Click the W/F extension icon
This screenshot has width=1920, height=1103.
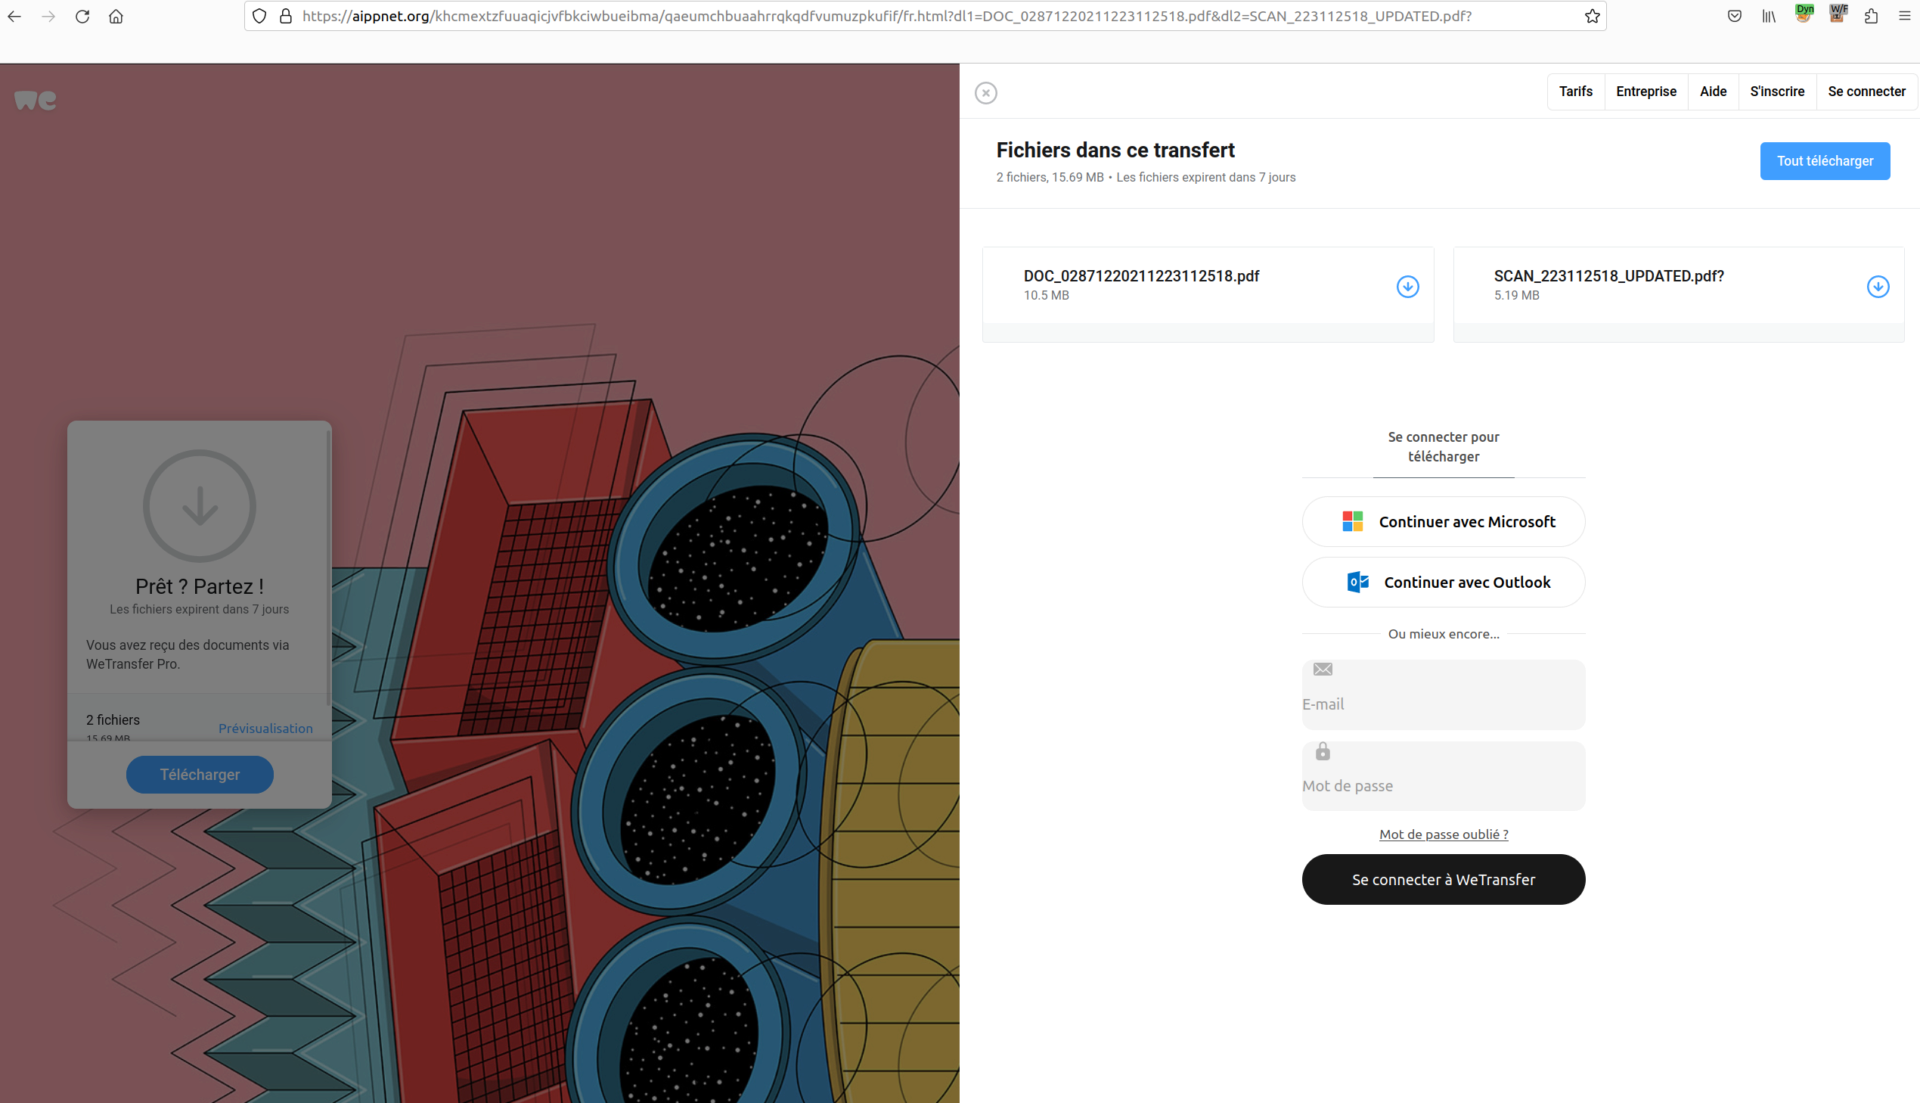click(1837, 14)
